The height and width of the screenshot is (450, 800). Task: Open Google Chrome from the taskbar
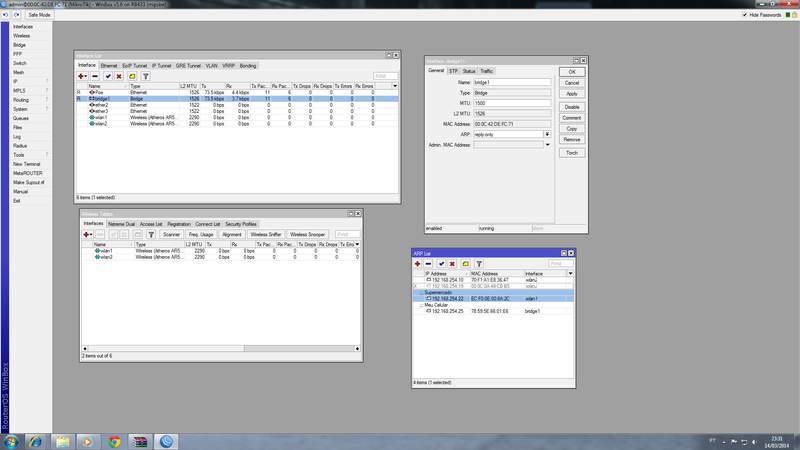[x=114, y=442]
